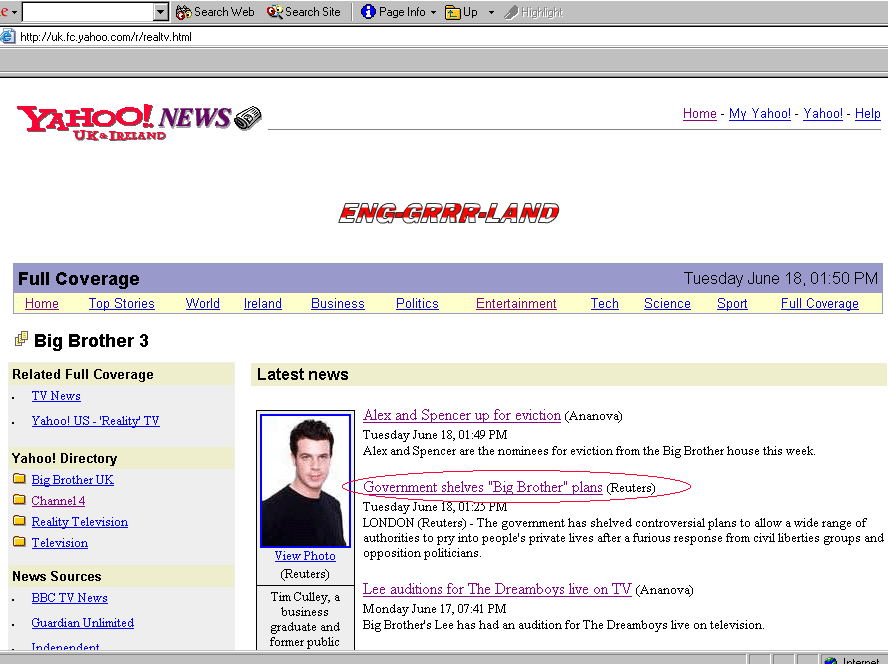The width and height of the screenshot is (888, 664).
Task: Expand the Up button dropdown arrow
Action: click(491, 12)
